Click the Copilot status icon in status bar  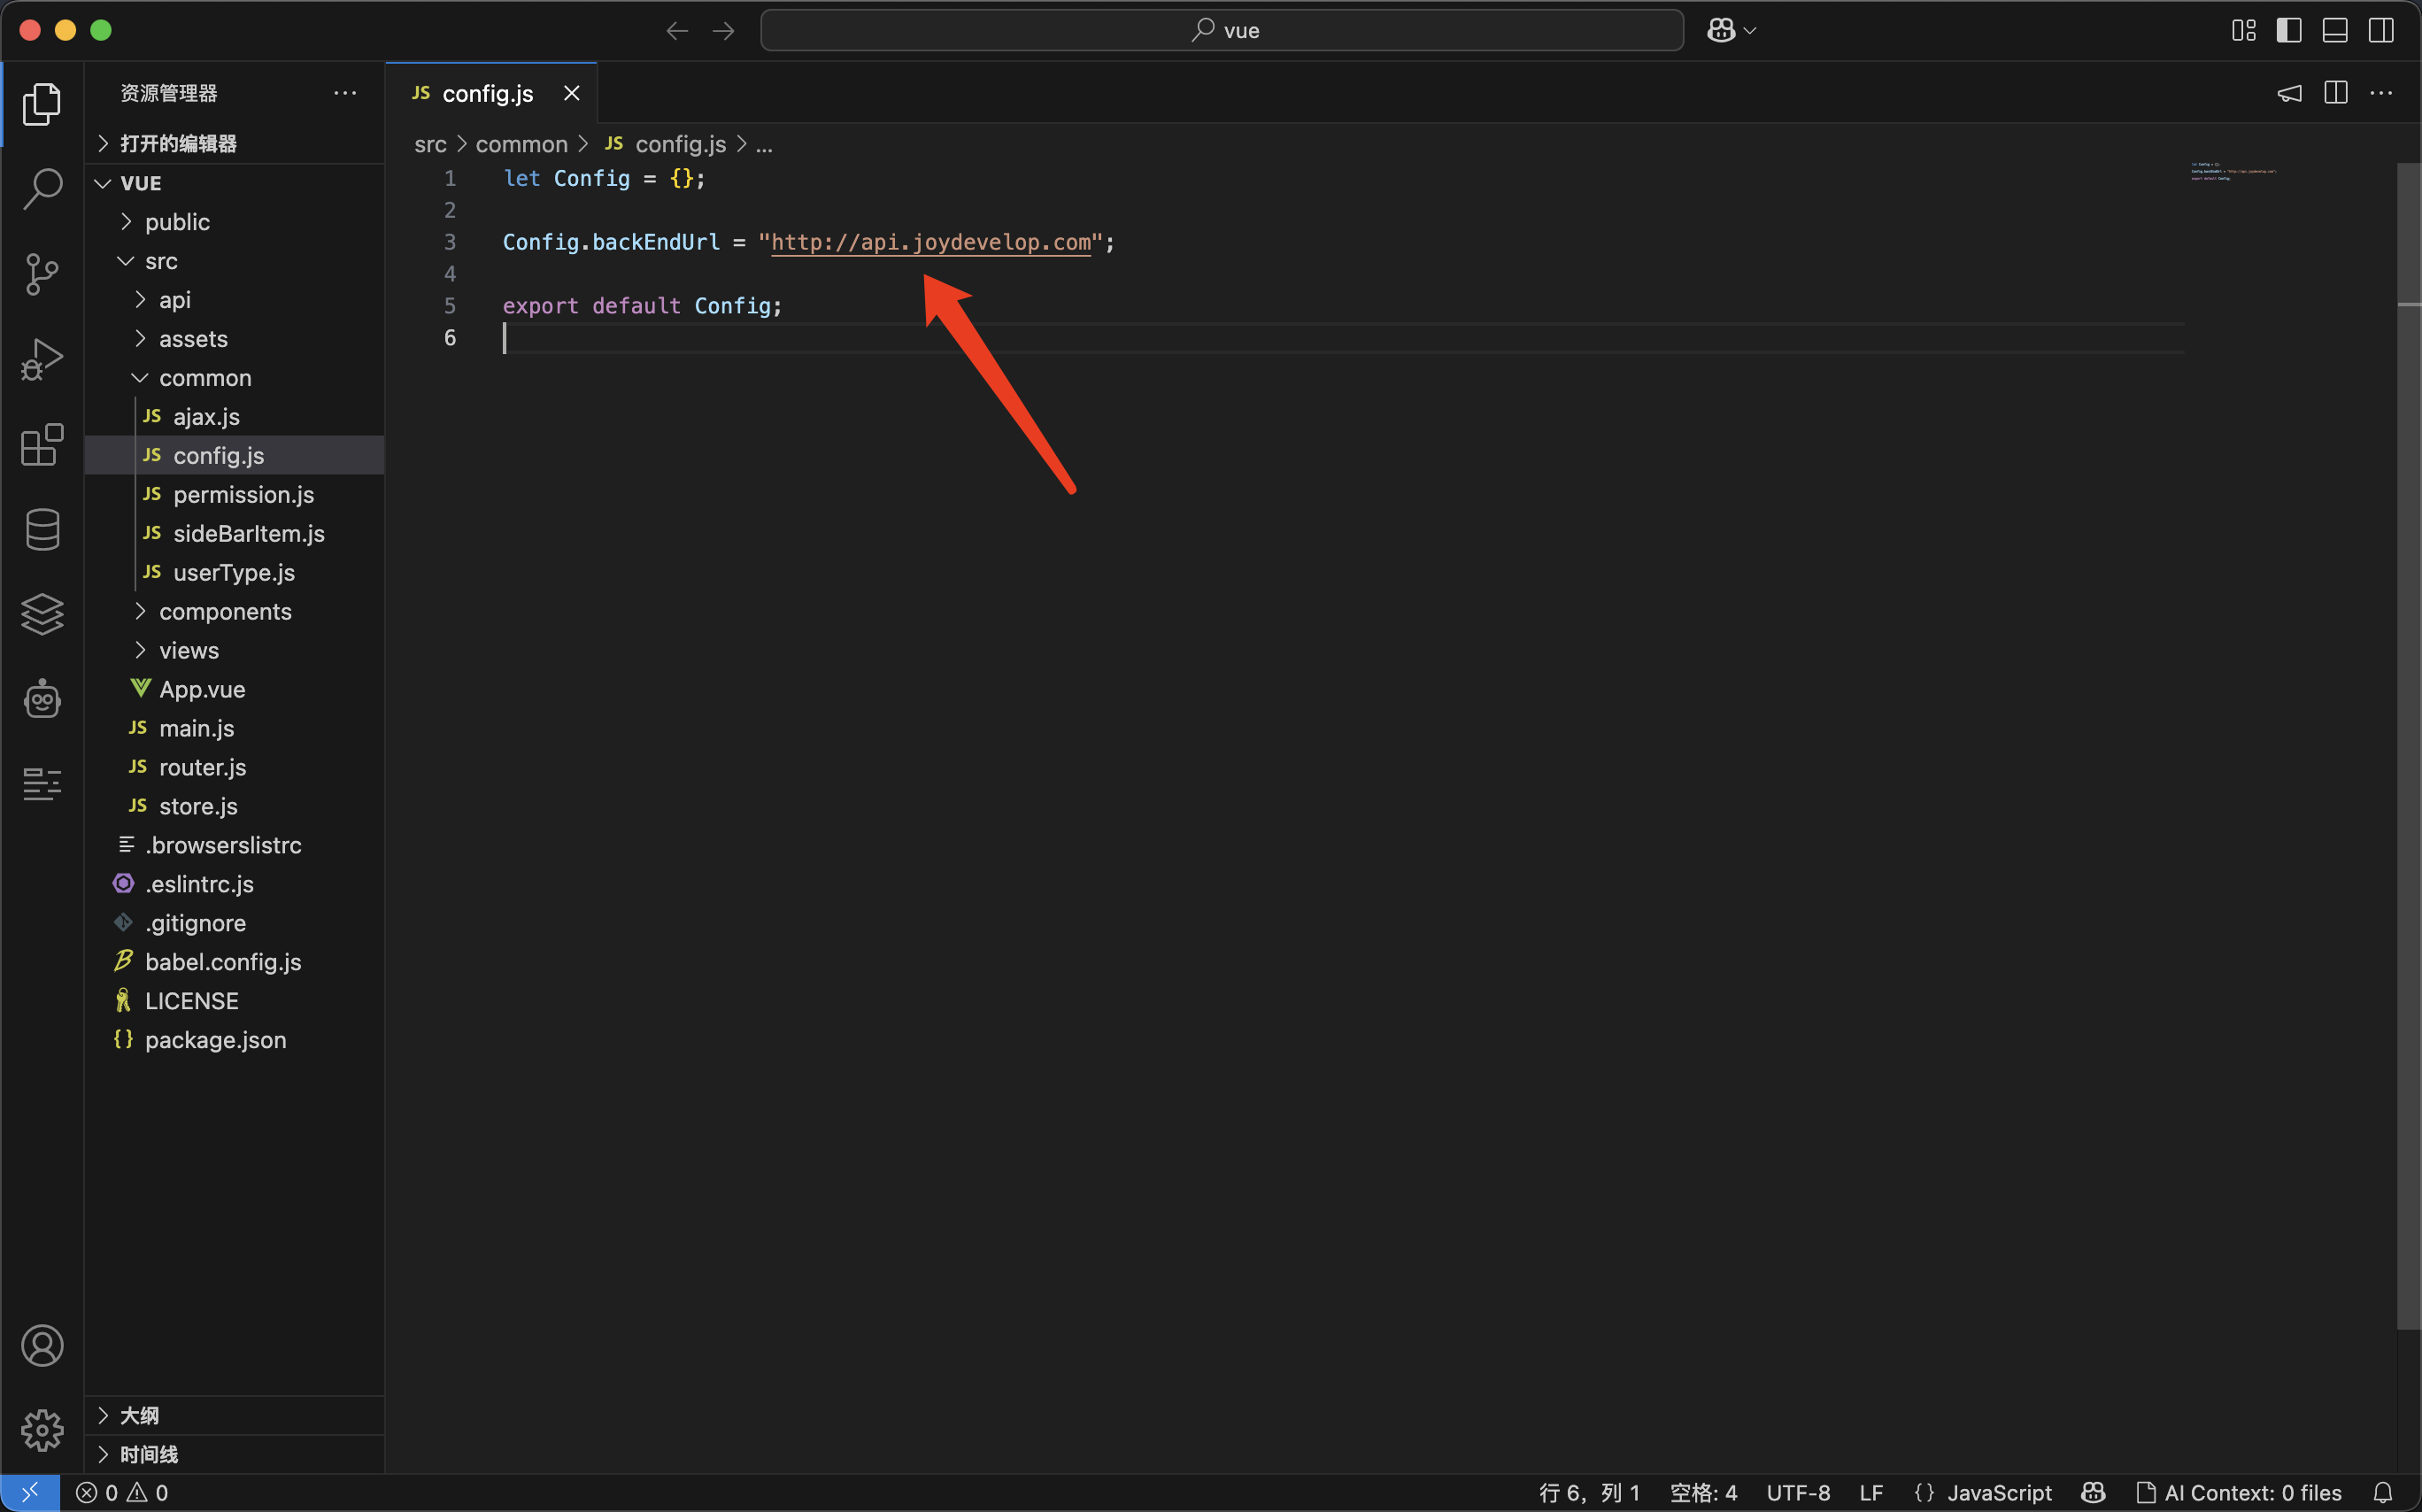click(x=2093, y=1492)
